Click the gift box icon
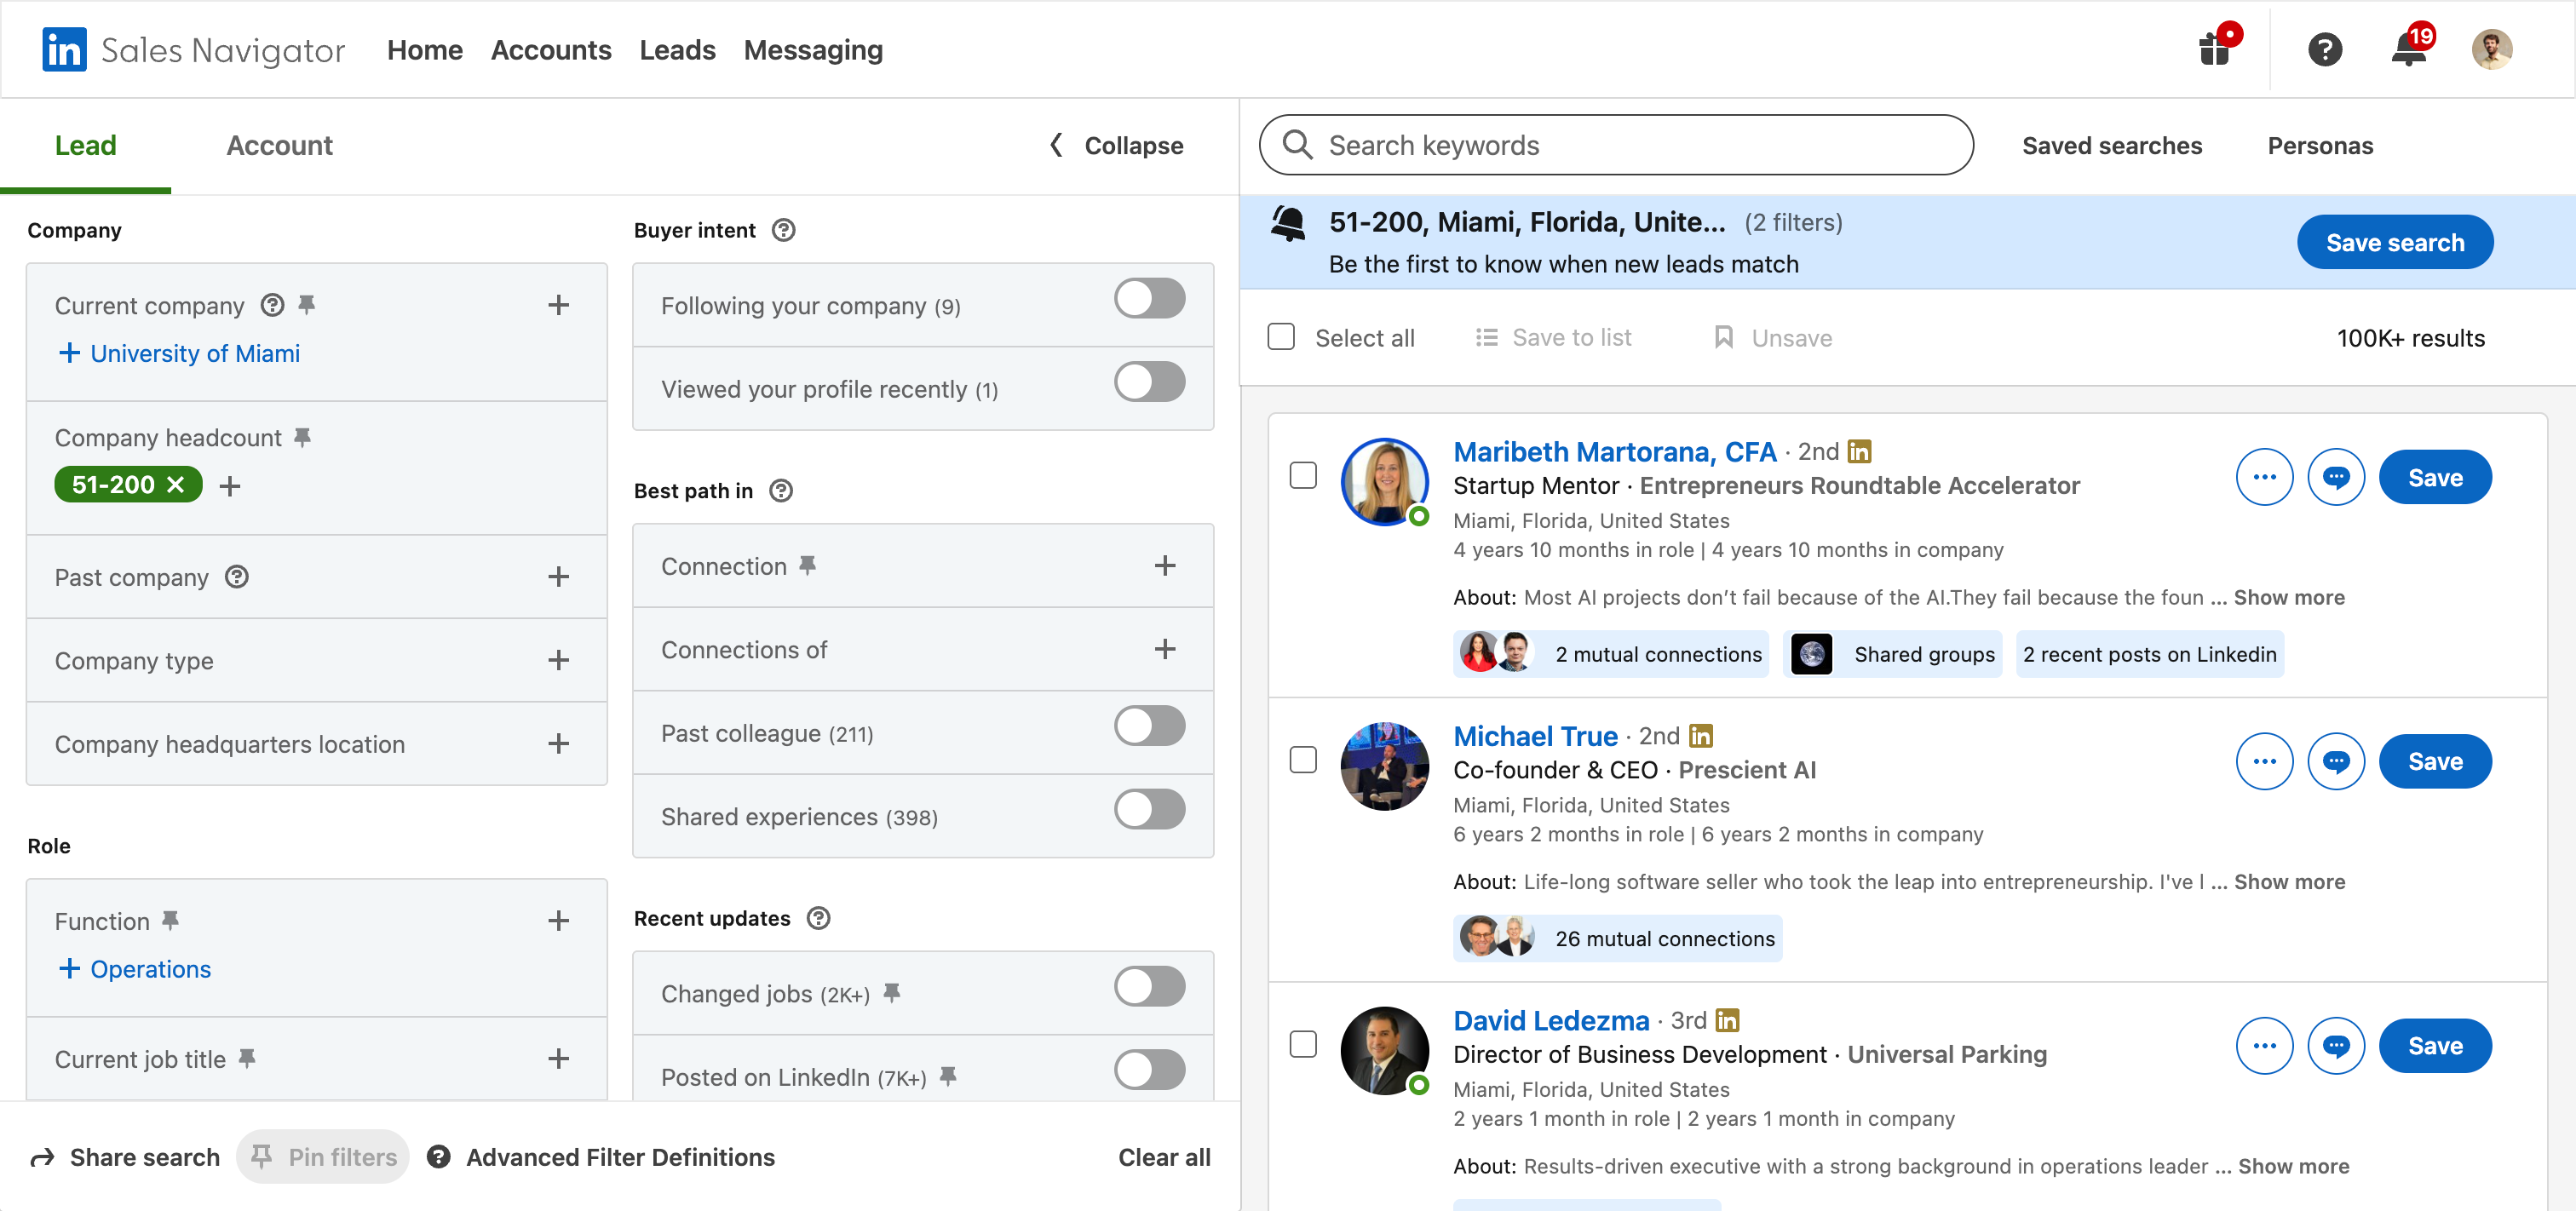Viewport: 2576px width, 1211px height. pyautogui.click(x=2215, y=50)
